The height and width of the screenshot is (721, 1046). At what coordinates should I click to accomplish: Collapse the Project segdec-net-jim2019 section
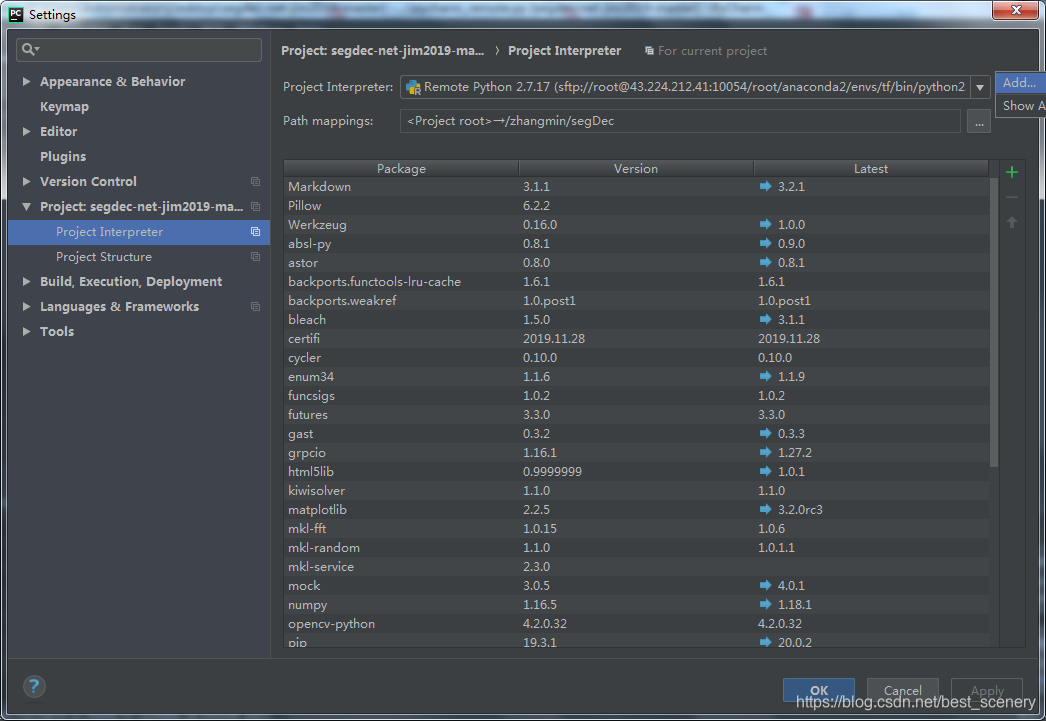click(26, 207)
